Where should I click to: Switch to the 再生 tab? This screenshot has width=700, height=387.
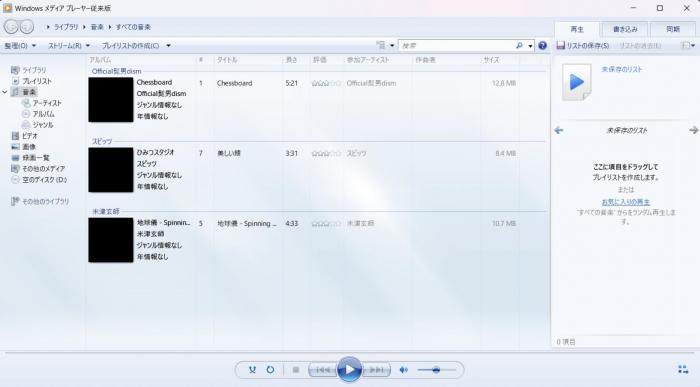[577, 29]
